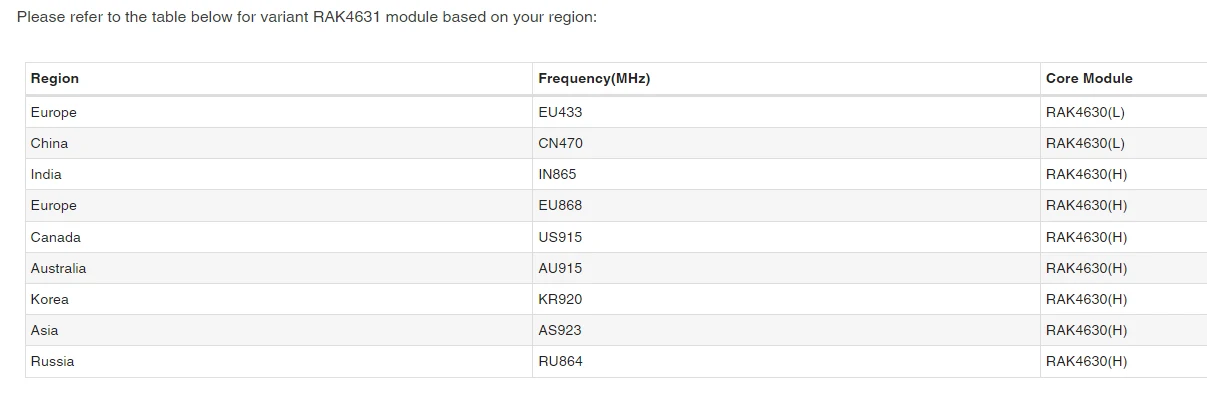Click the RU864 frequency cell
Image resolution: width=1207 pixels, height=403 pixels.
pyautogui.click(x=560, y=361)
